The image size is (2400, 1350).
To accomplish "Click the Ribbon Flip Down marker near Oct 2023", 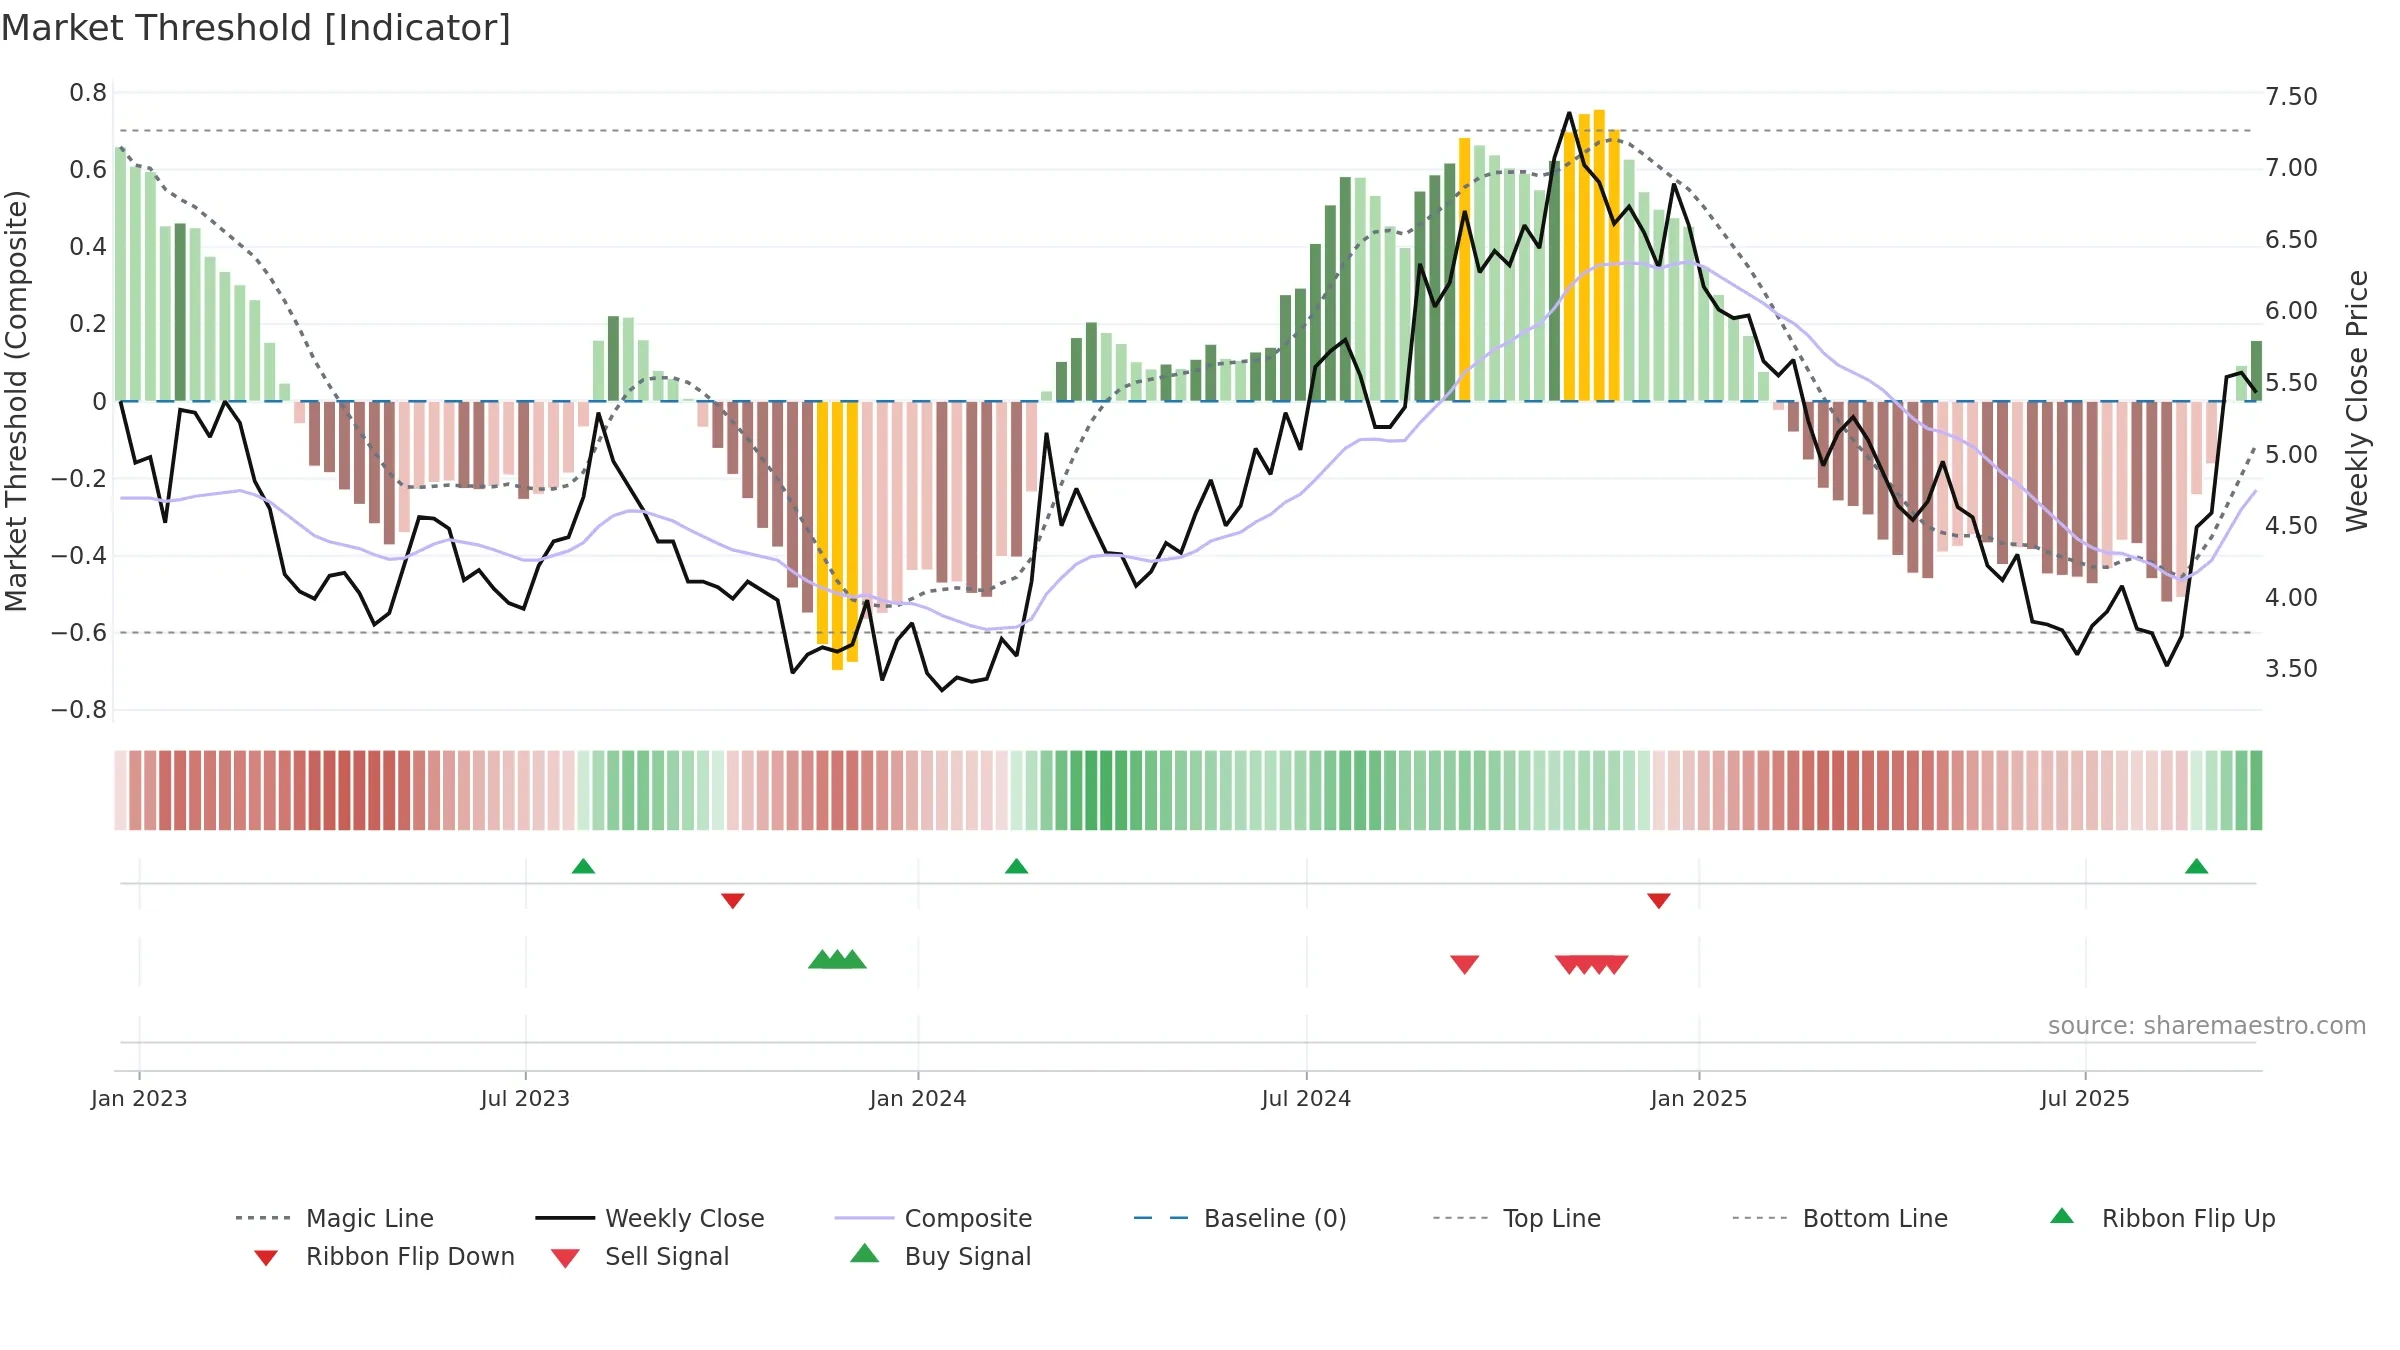I will pos(732,900).
